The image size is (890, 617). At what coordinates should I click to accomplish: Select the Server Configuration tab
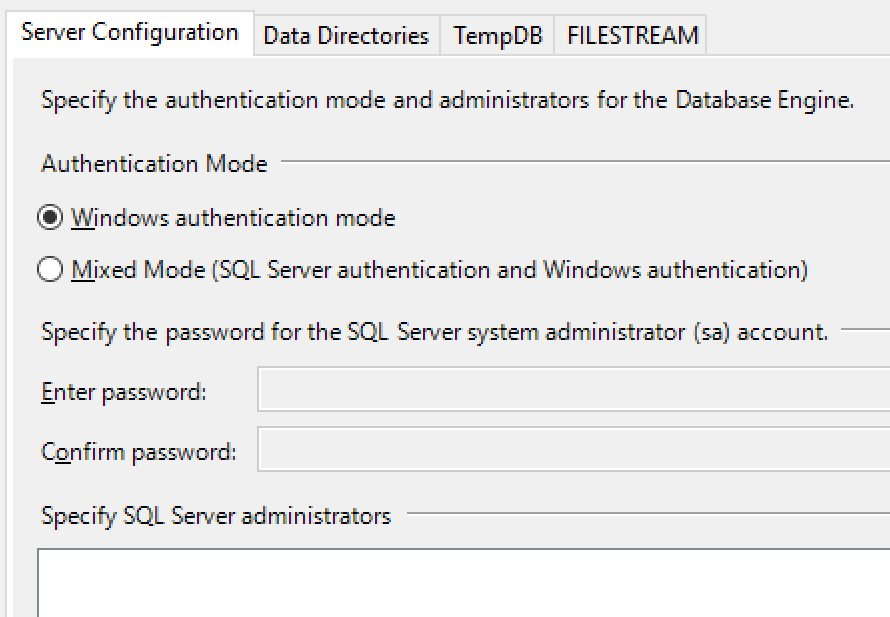pyautogui.click(x=130, y=32)
